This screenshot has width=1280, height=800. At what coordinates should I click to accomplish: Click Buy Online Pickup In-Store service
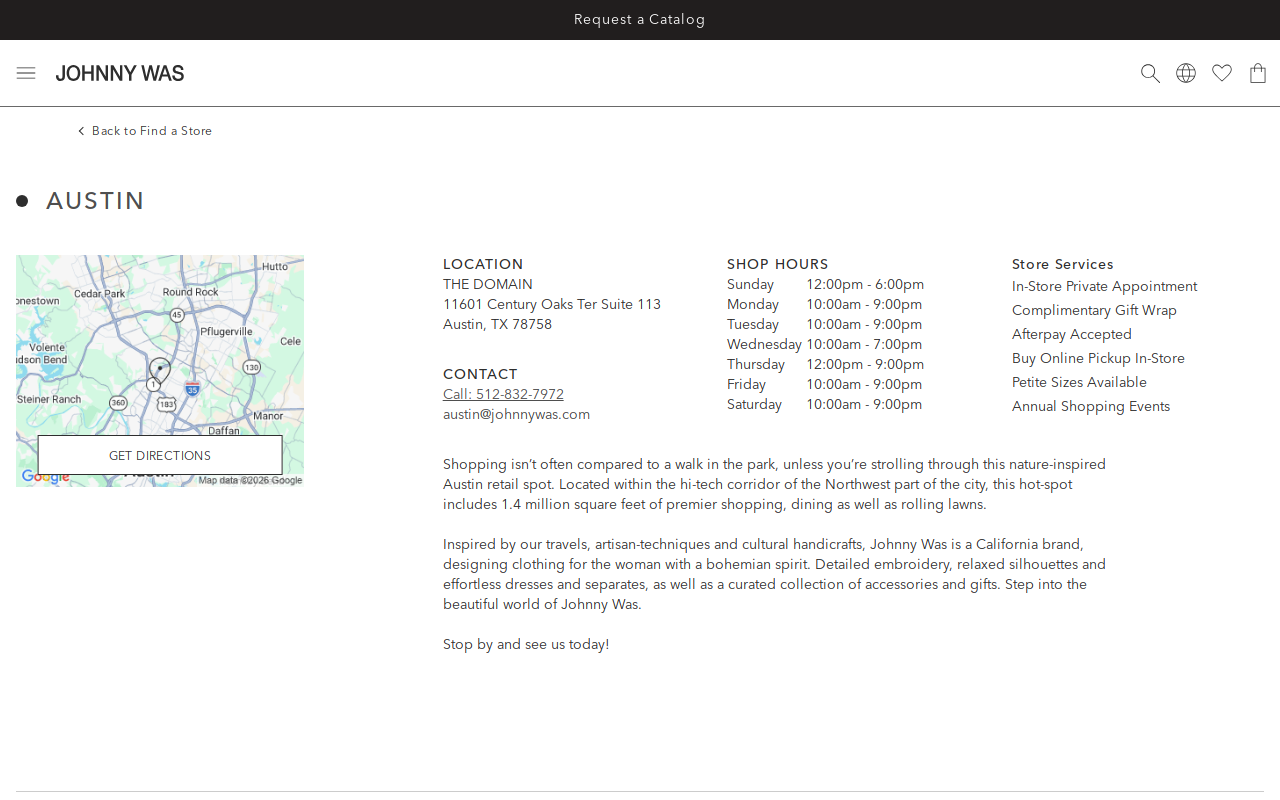pos(1098,359)
